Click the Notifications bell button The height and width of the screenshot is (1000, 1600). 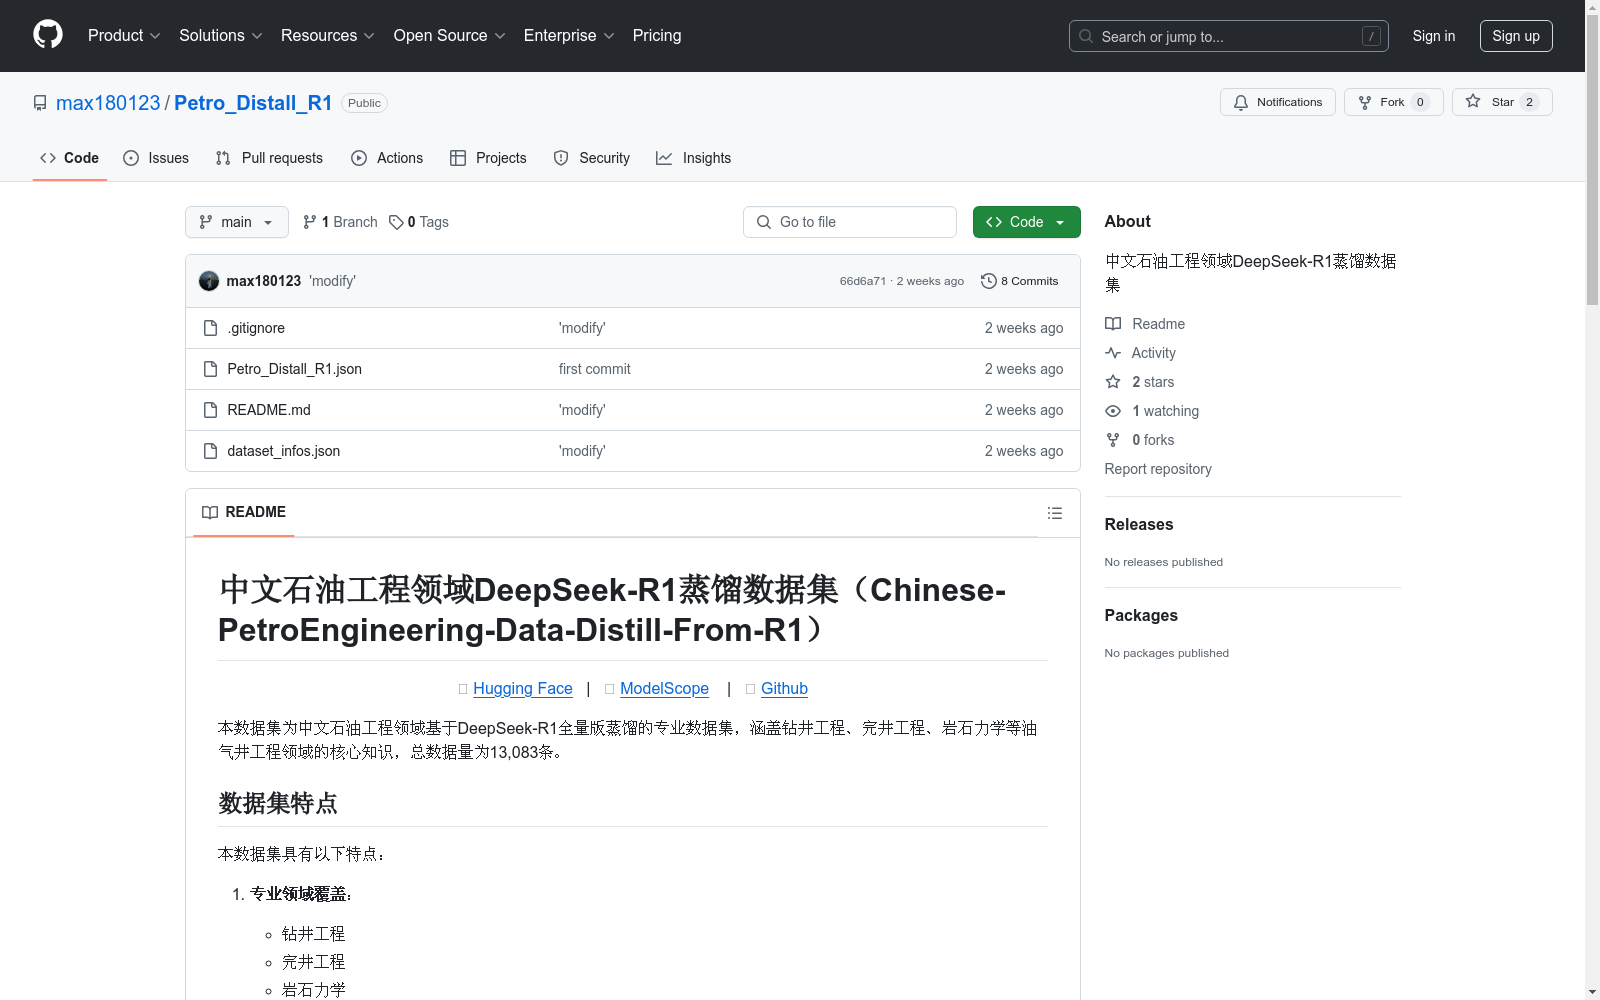1277,102
